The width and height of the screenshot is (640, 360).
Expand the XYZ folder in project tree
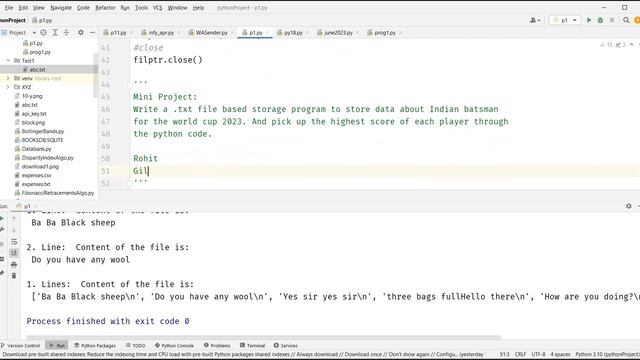(x=8, y=87)
